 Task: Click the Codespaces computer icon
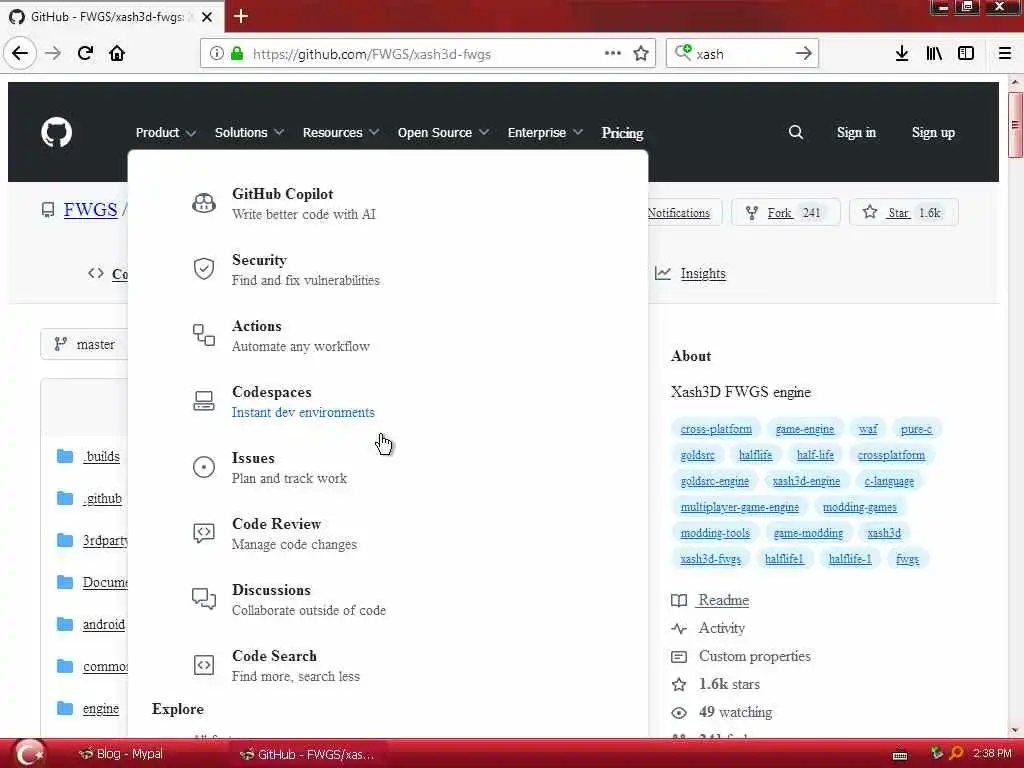tap(204, 401)
